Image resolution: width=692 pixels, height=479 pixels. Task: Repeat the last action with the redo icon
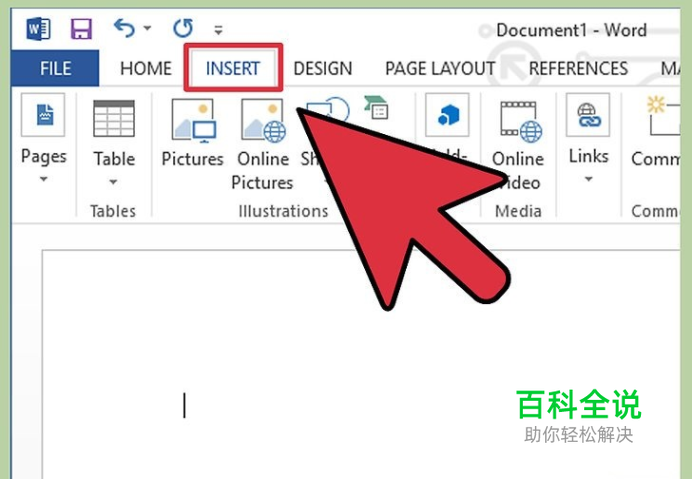point(183,28)
